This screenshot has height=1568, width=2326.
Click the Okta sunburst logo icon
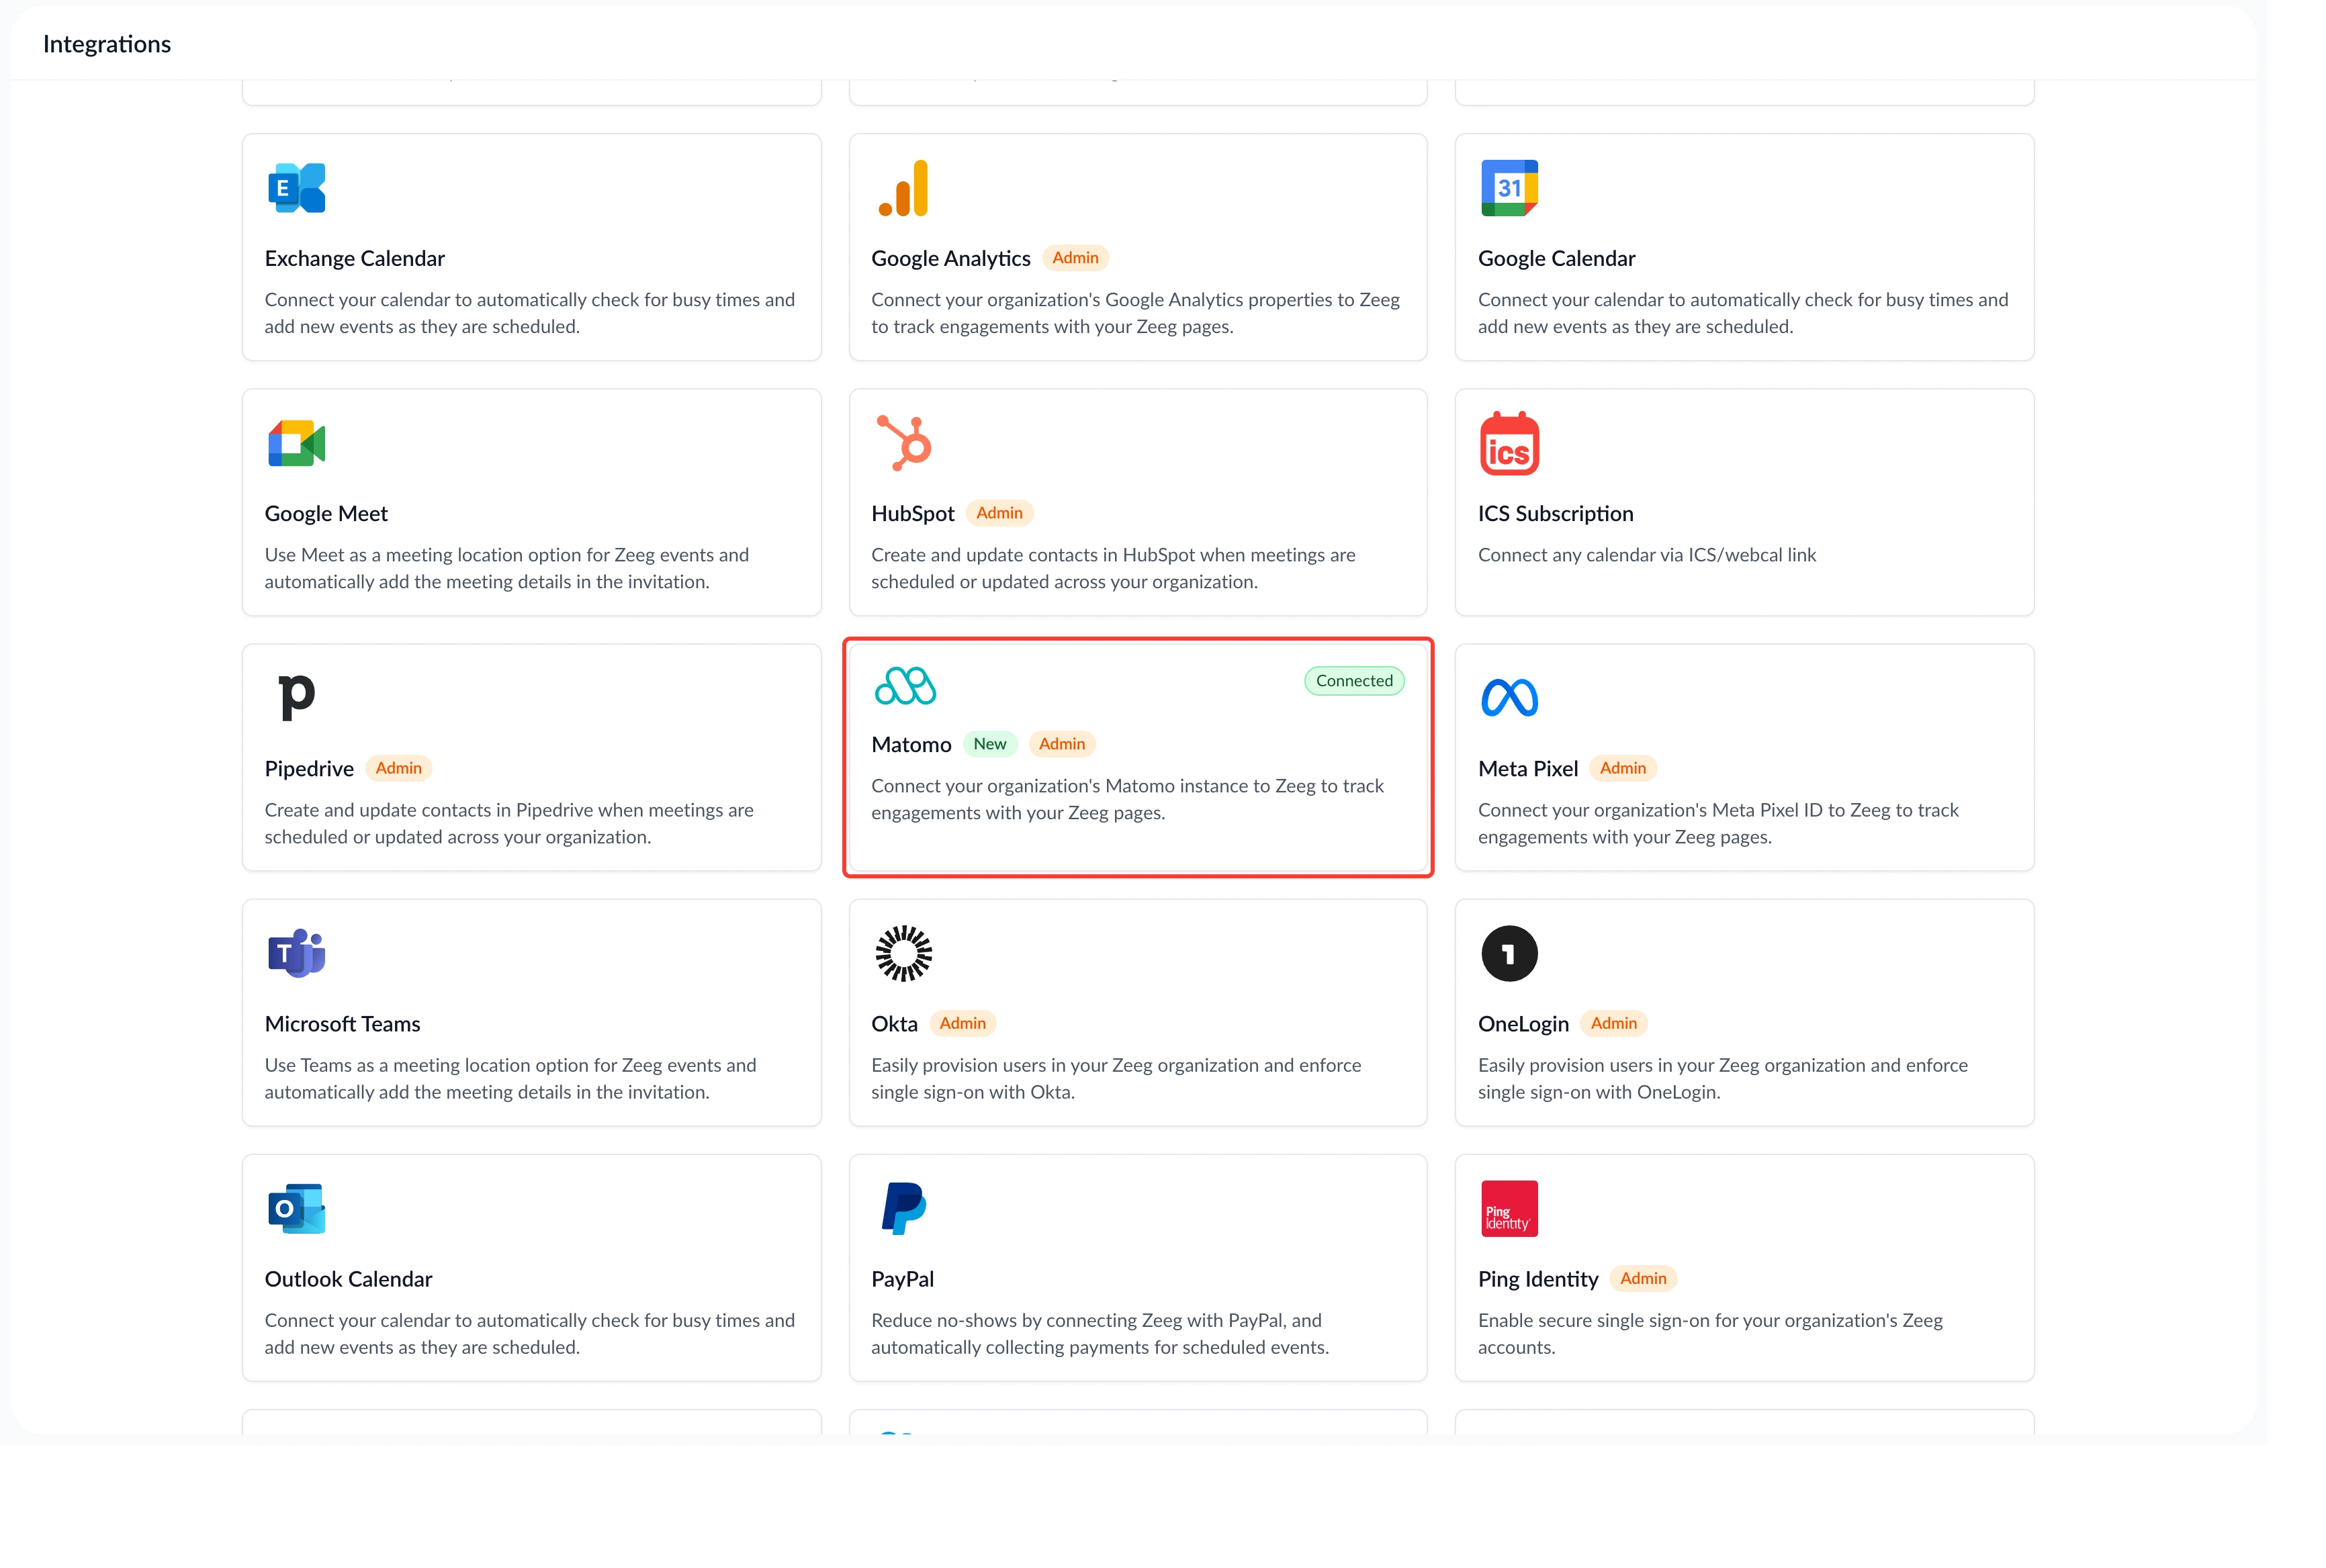pos(904,953)
